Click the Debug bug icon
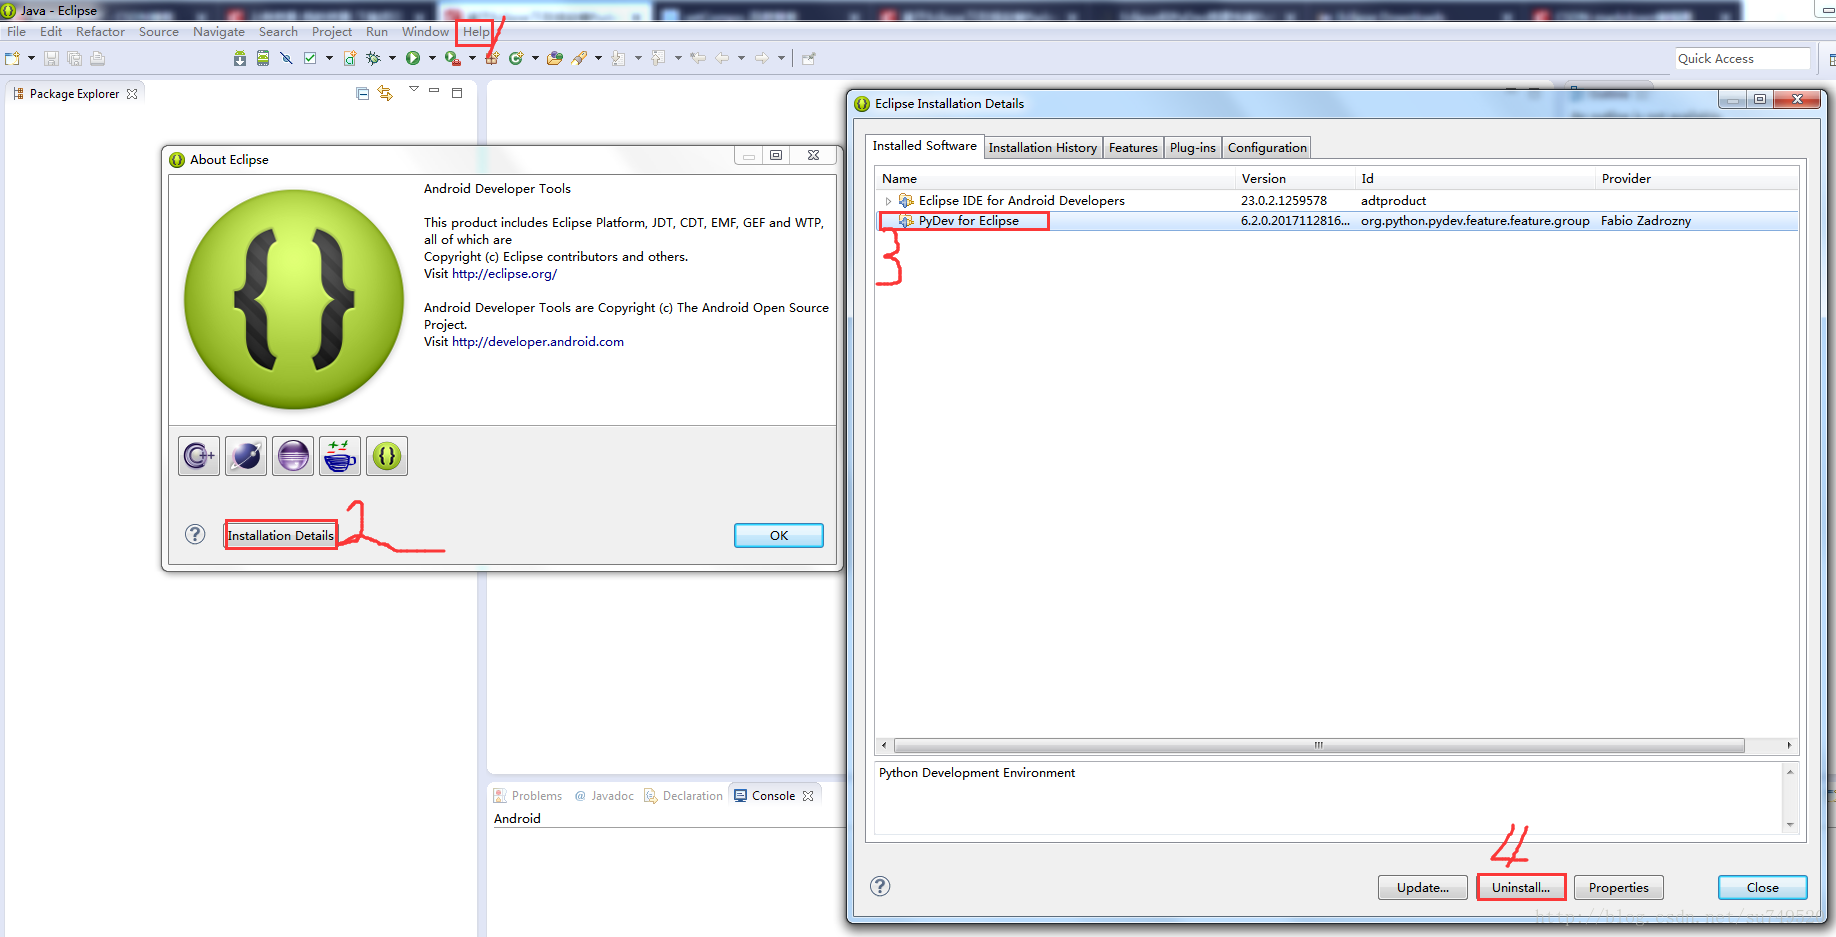 373,58
